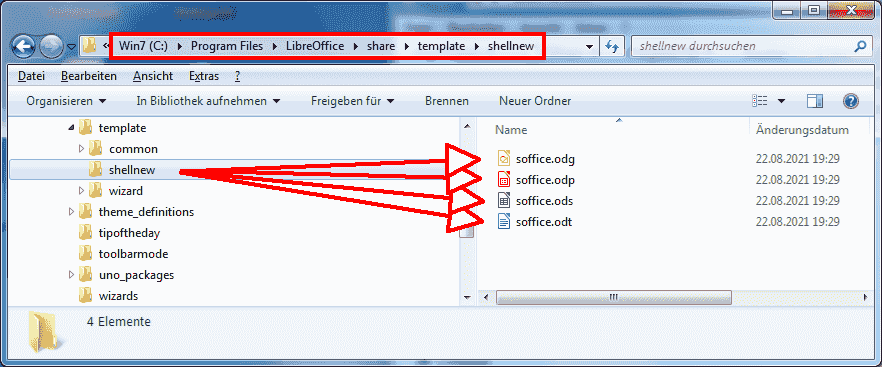
Task: Open the recent locations dropdown arrow
Action: click(71, 47)
